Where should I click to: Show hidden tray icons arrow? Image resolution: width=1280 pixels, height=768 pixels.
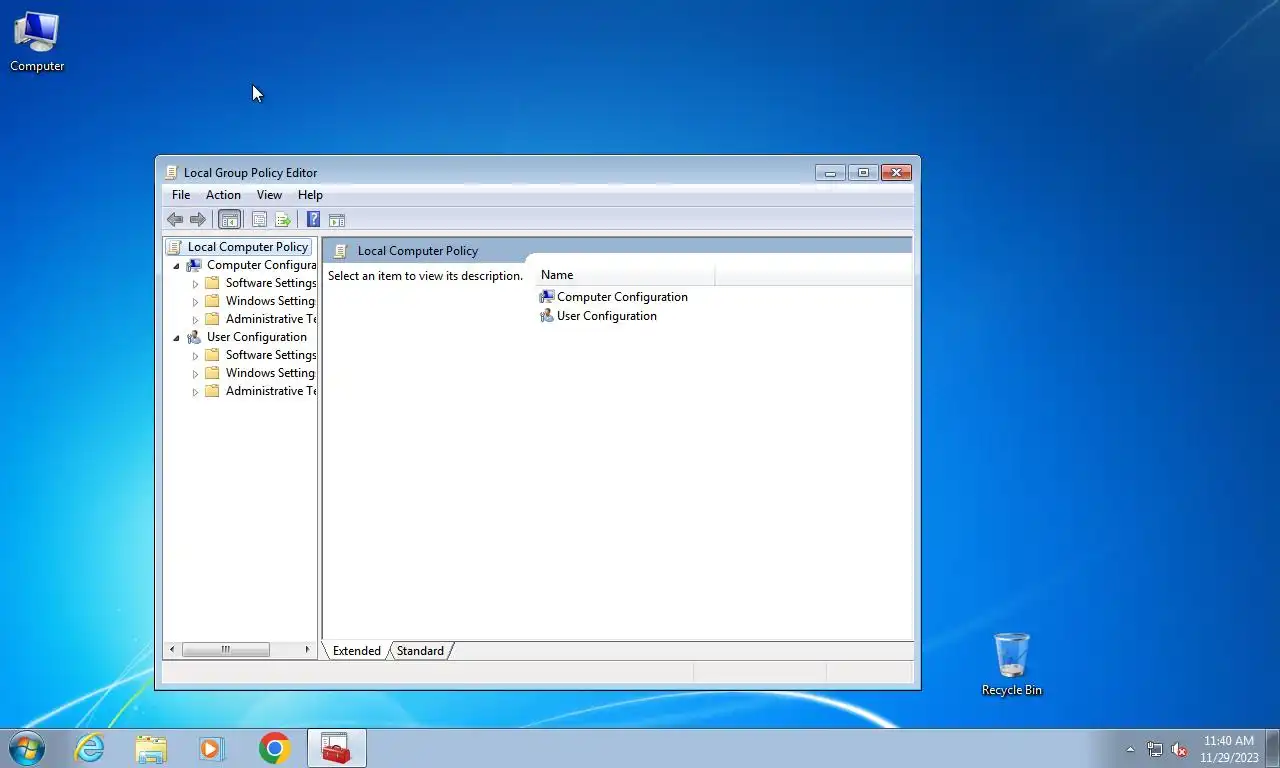[x=1131, y=749]
